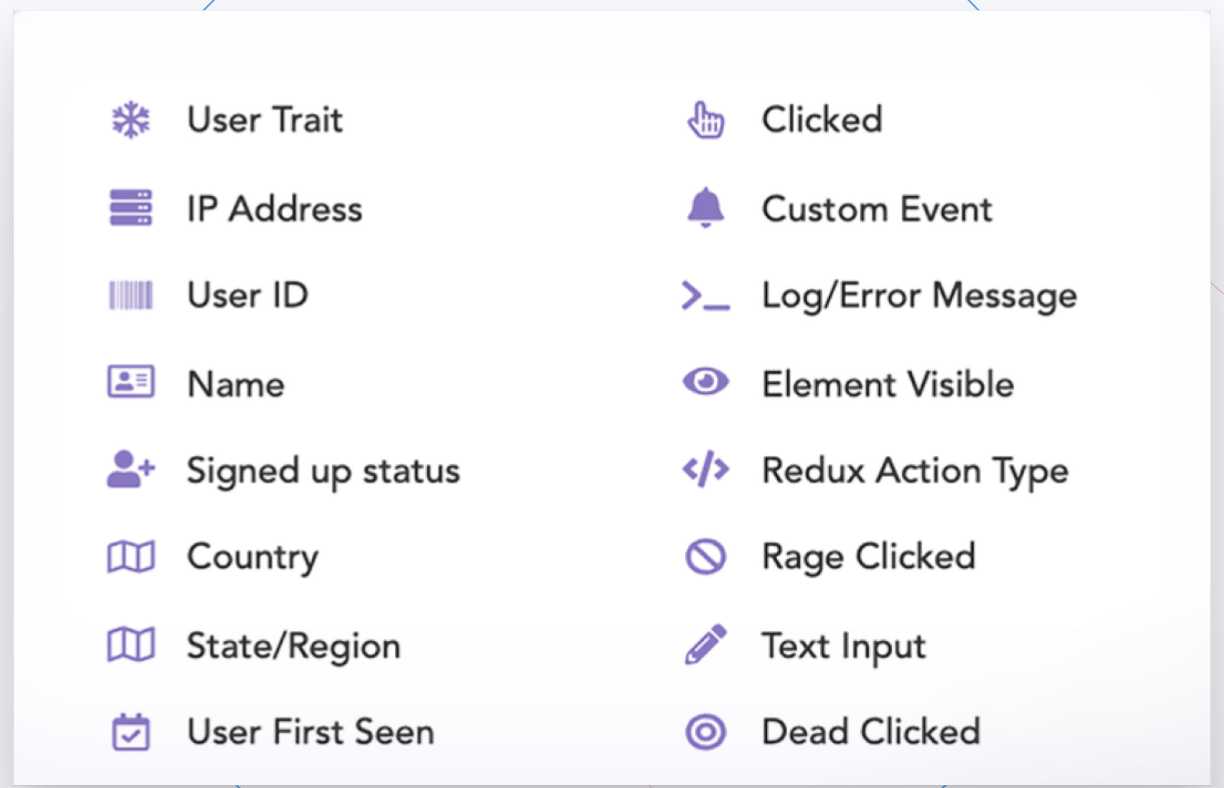Image resolution: width=1224 pixels, height=788 pixels.
Task: Click the bullseye icon for Dead Clicked
Action: point(706,731)
